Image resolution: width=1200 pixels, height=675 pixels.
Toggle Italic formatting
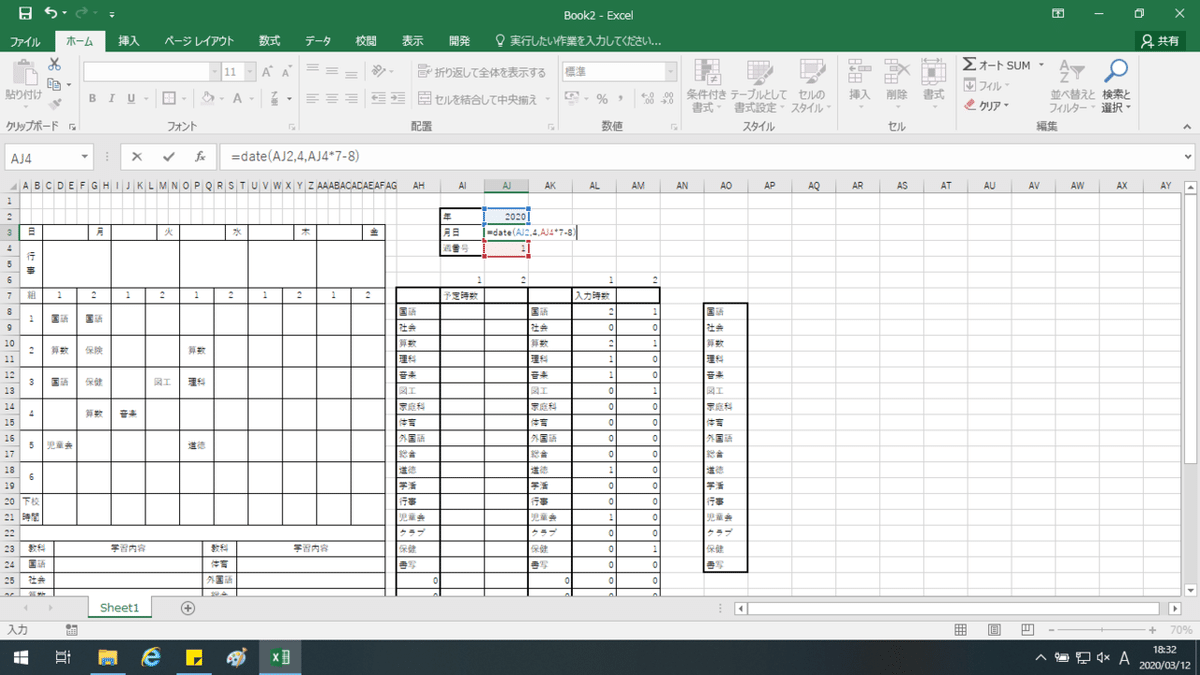click(x=111, y=99)
